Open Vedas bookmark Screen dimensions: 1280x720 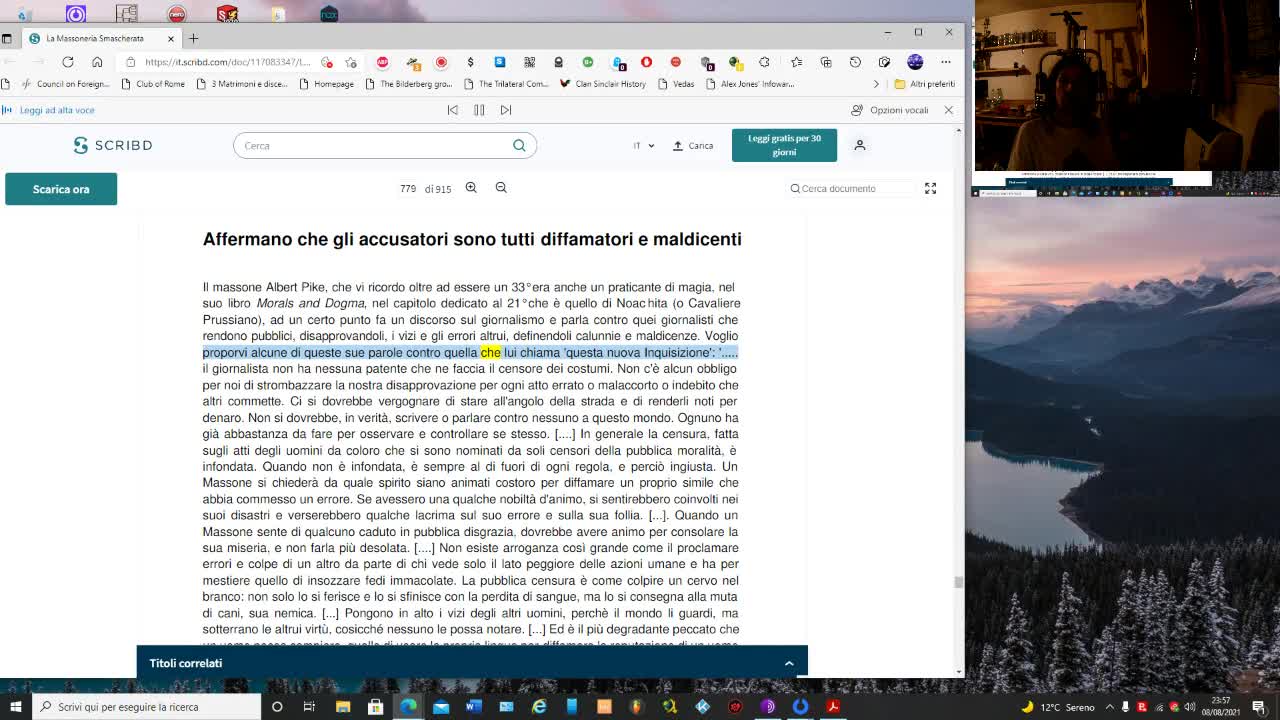[x=676, y=84]
